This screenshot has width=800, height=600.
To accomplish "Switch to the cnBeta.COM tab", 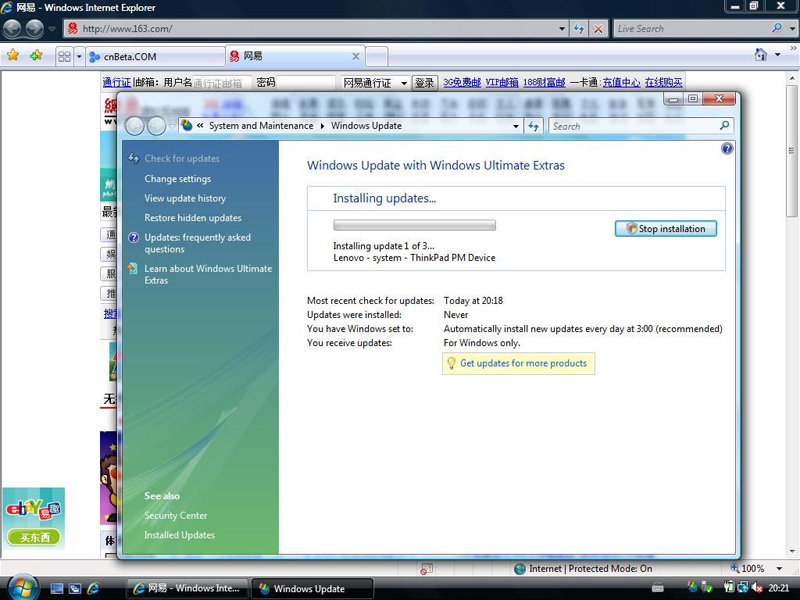I will [x=155, y=57].
